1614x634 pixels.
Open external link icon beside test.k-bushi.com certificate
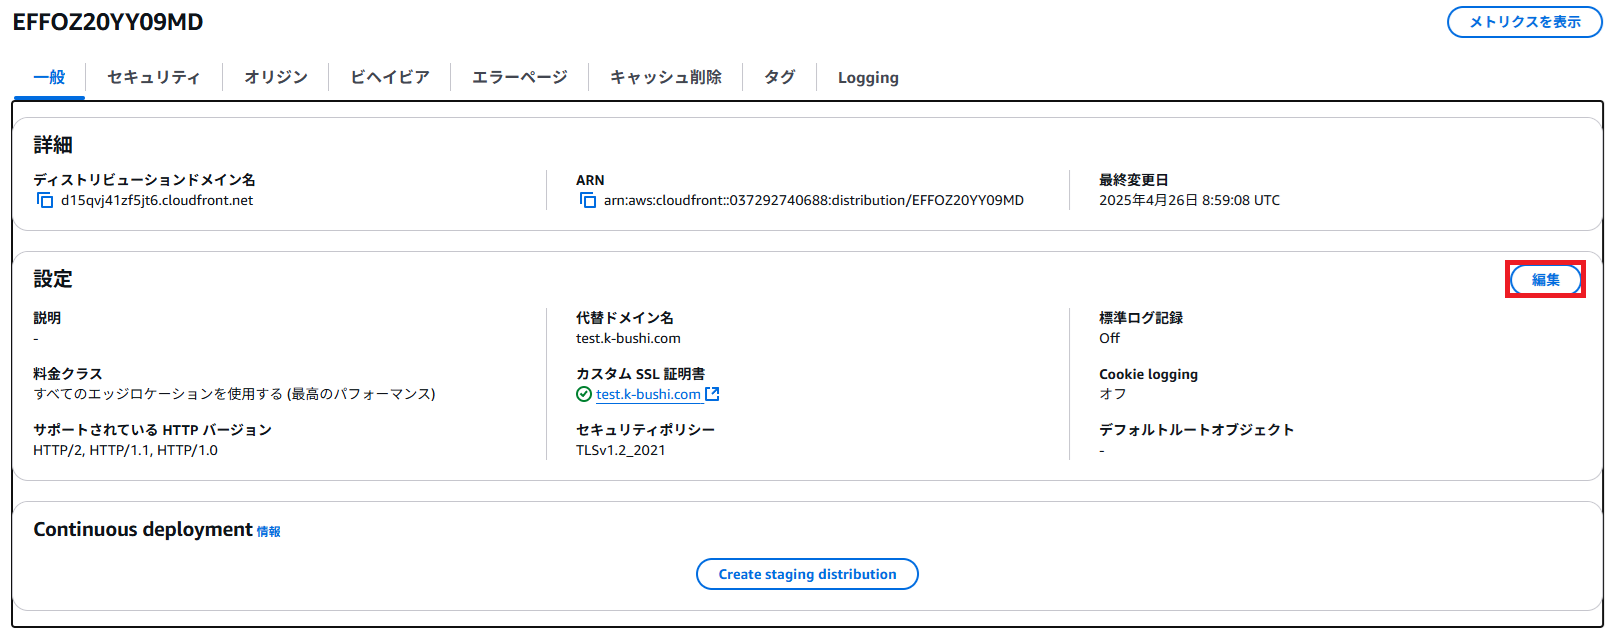coord(712,394)
